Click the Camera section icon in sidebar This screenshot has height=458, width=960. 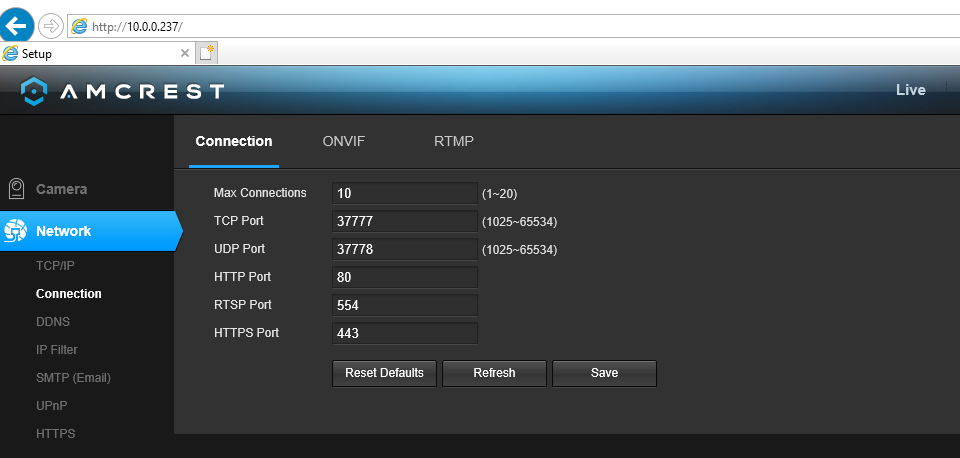click(x=17, y=189)
